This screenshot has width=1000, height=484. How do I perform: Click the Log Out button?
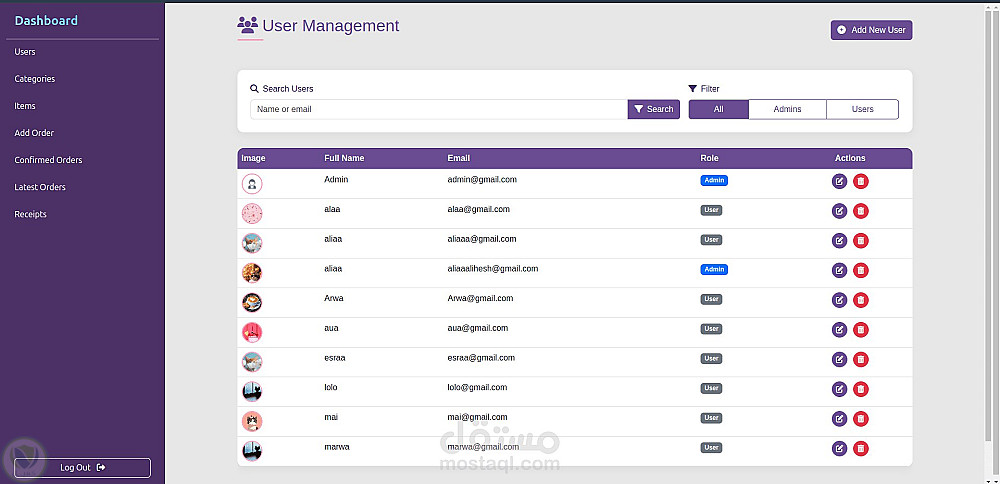click(x=82, y=467)
